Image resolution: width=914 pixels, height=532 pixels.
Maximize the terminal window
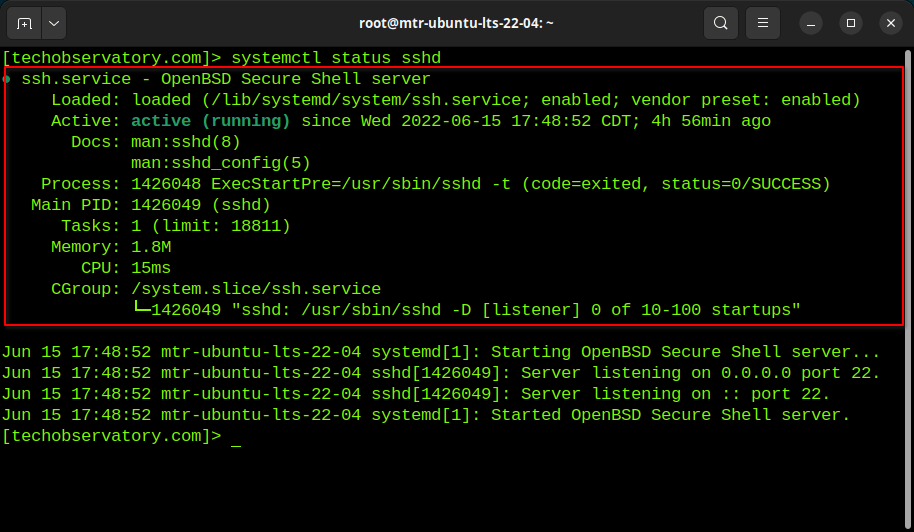(x=850, y=23)
